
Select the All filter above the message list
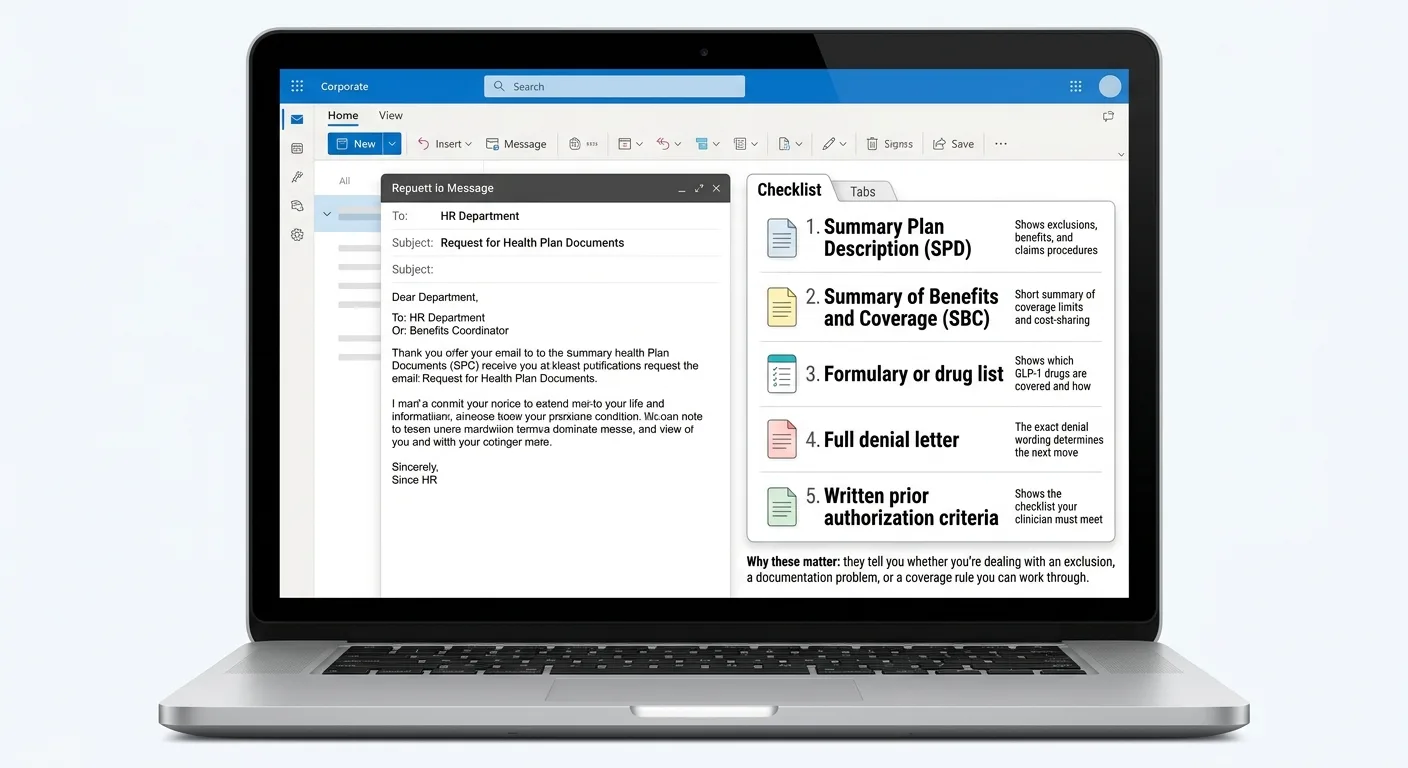coord(344,180)
